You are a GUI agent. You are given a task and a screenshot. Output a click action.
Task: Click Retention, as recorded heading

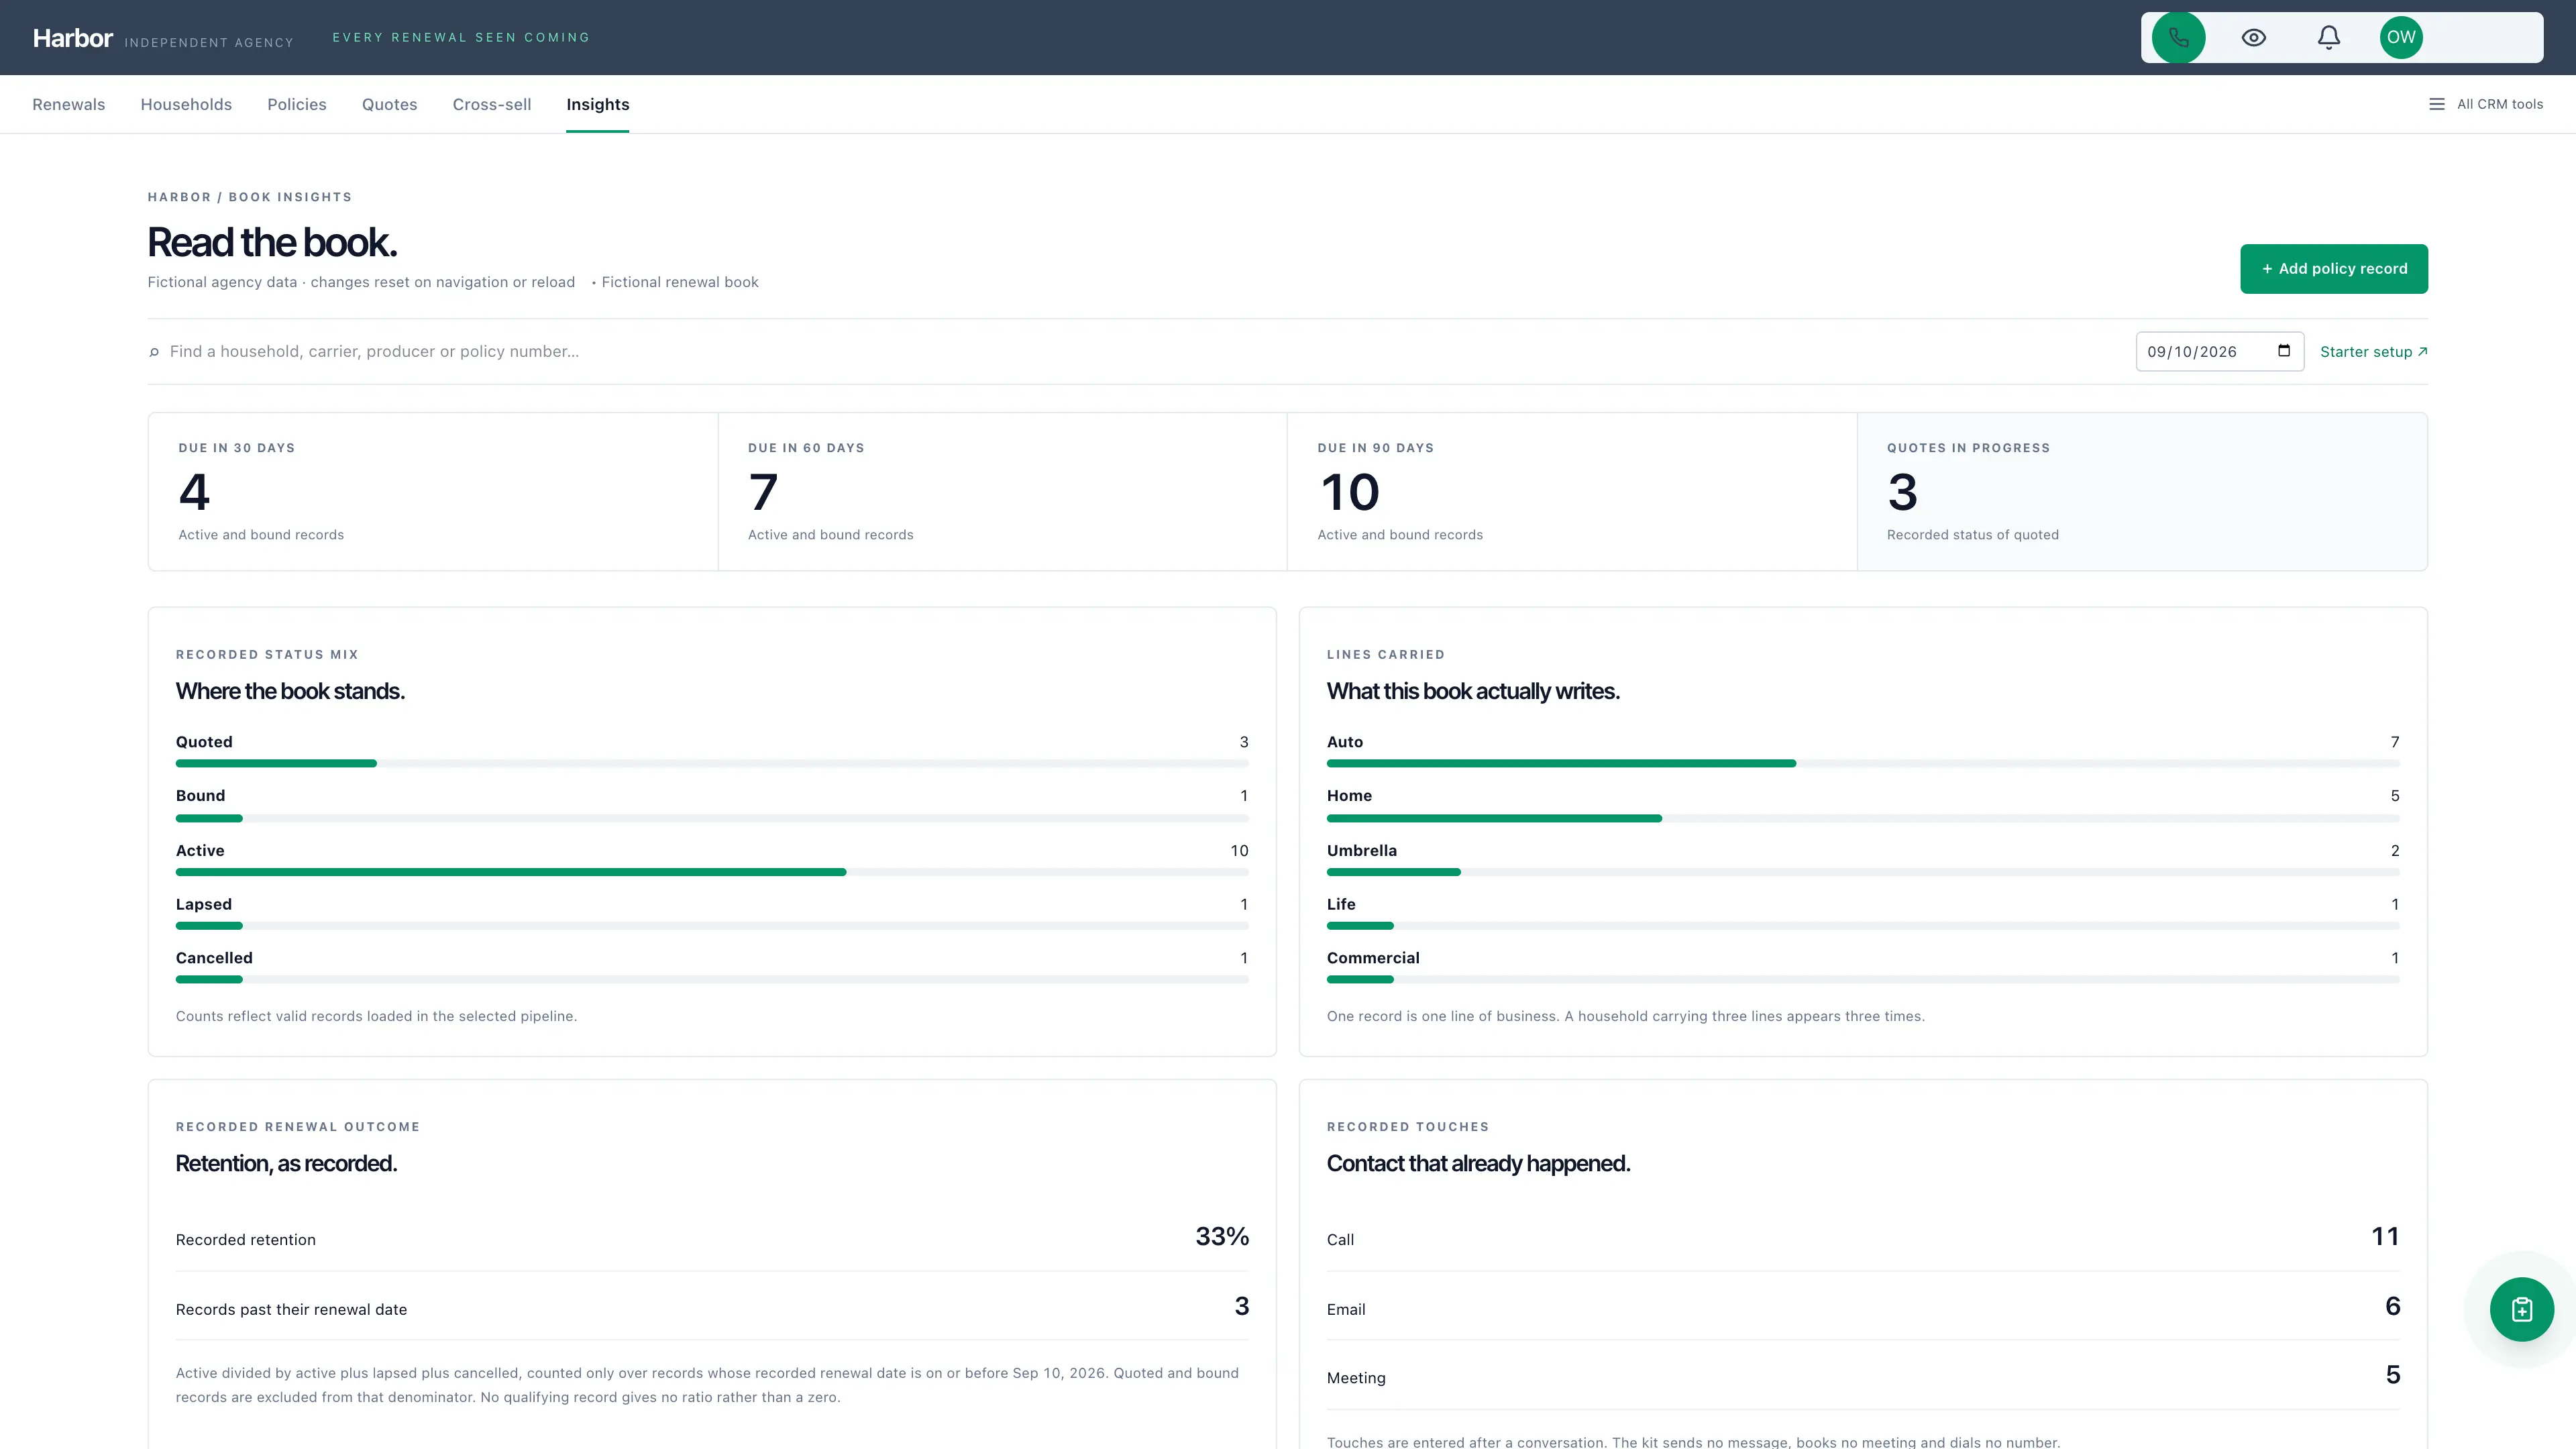coord(286,1163)
